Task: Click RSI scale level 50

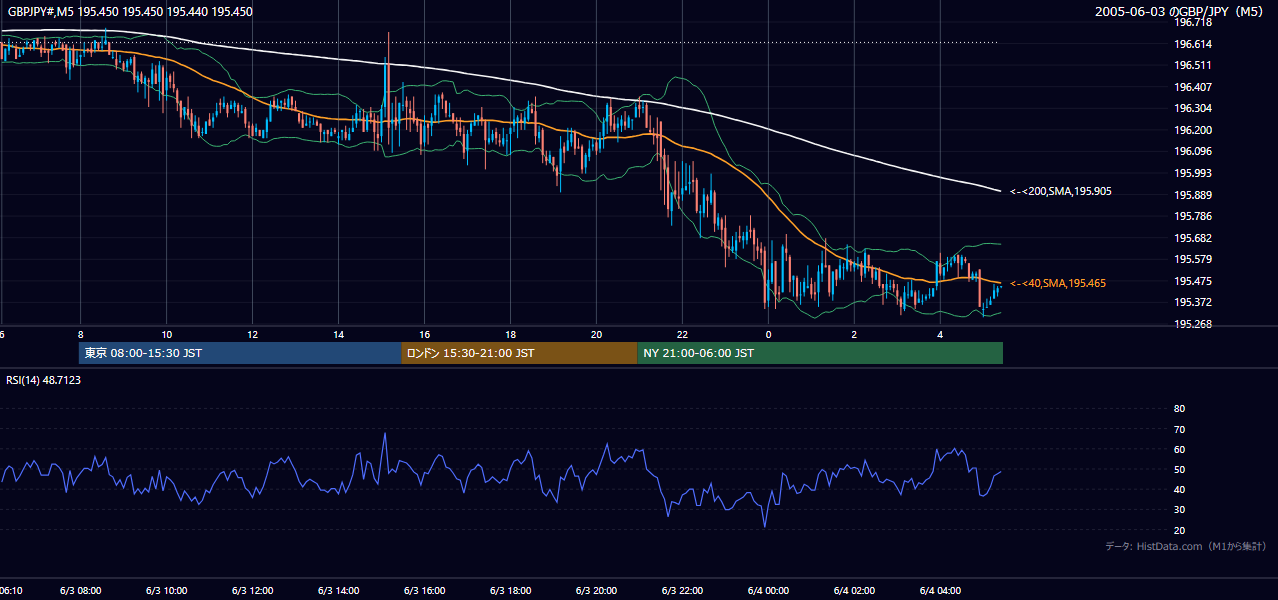Action: [1180, 469]
